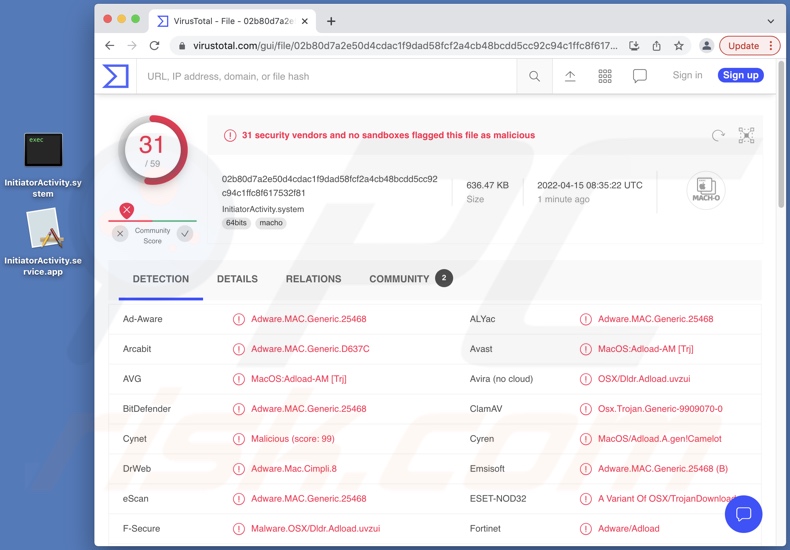The image size is (790, 550).
Task: Switch to the RELATIONS tab
Action: [313, 279]
